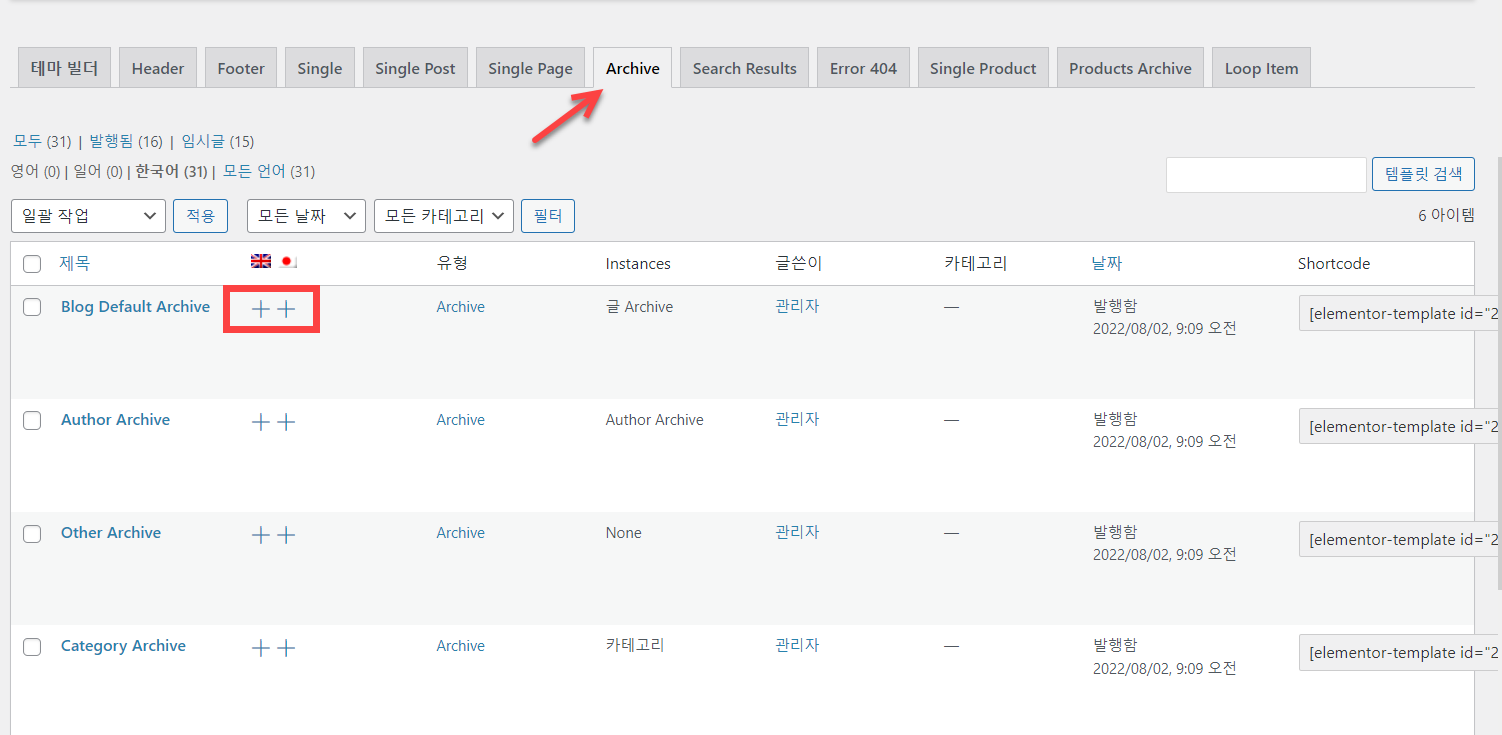Add English translation for Author Archive
This screenshot has height=735, width=1502.
click(260, 422)
